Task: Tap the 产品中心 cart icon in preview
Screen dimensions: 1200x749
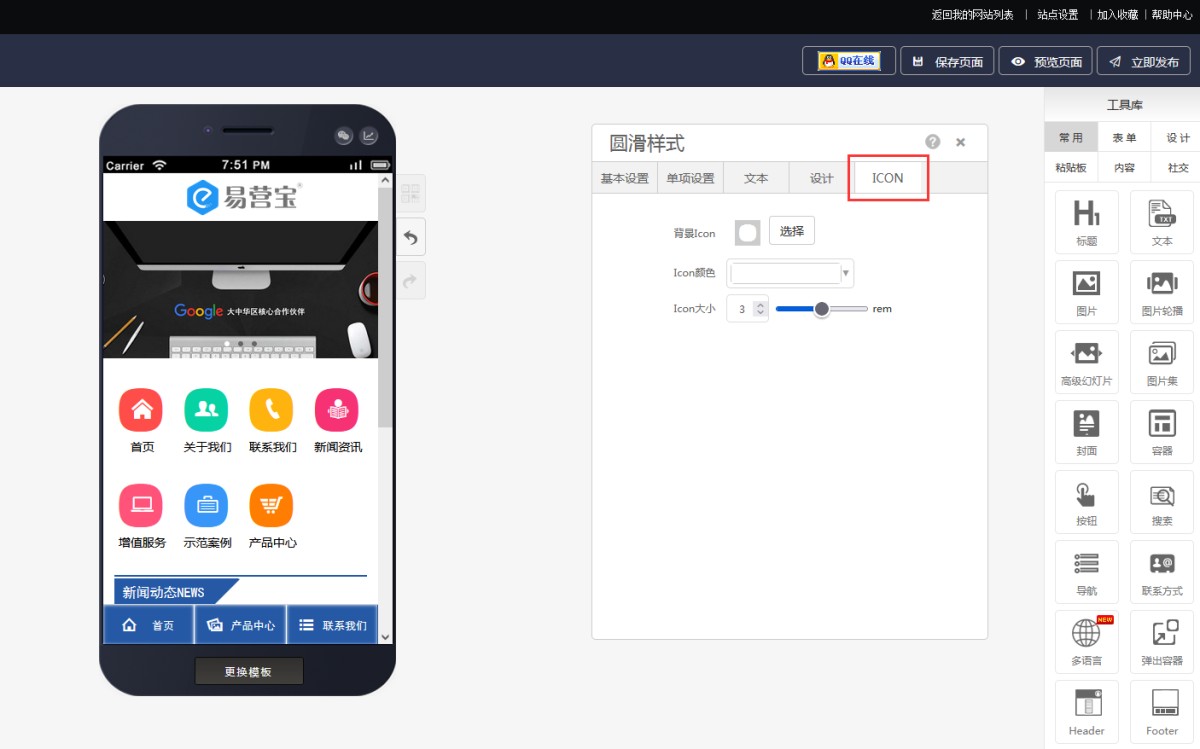Action: (271, 505)
